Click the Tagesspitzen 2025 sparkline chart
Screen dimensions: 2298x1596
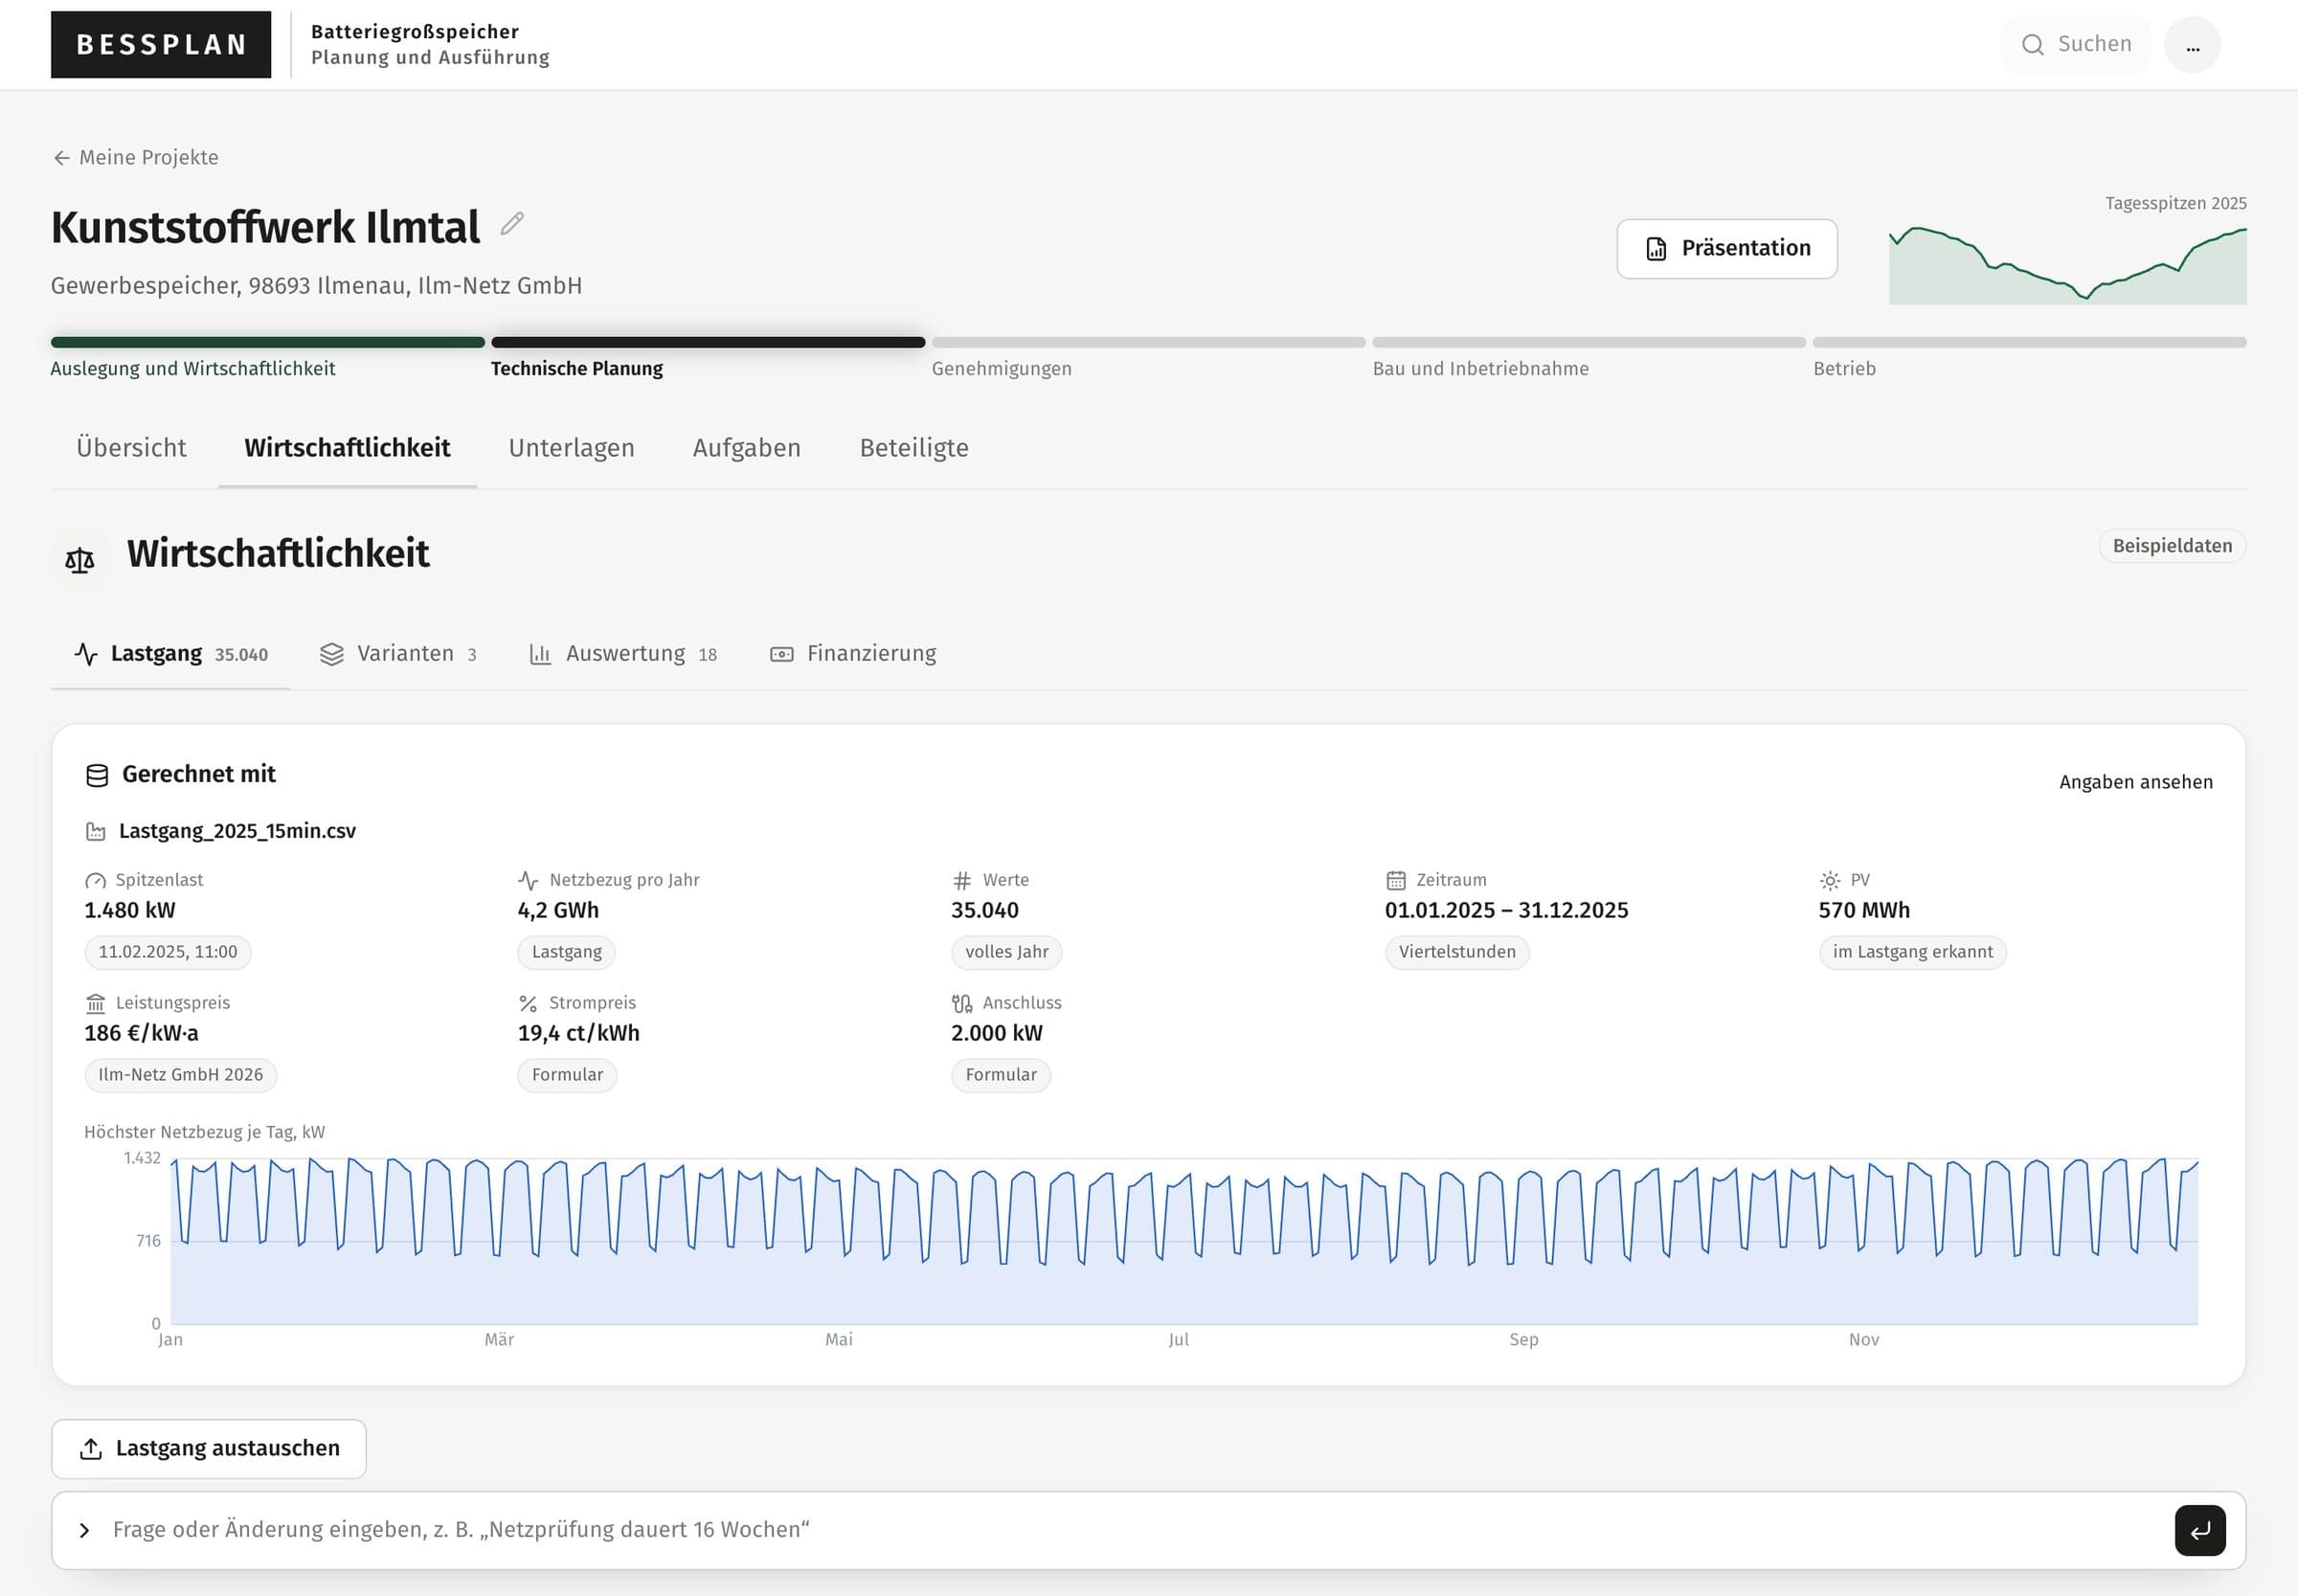click(x=2067, y=265)
